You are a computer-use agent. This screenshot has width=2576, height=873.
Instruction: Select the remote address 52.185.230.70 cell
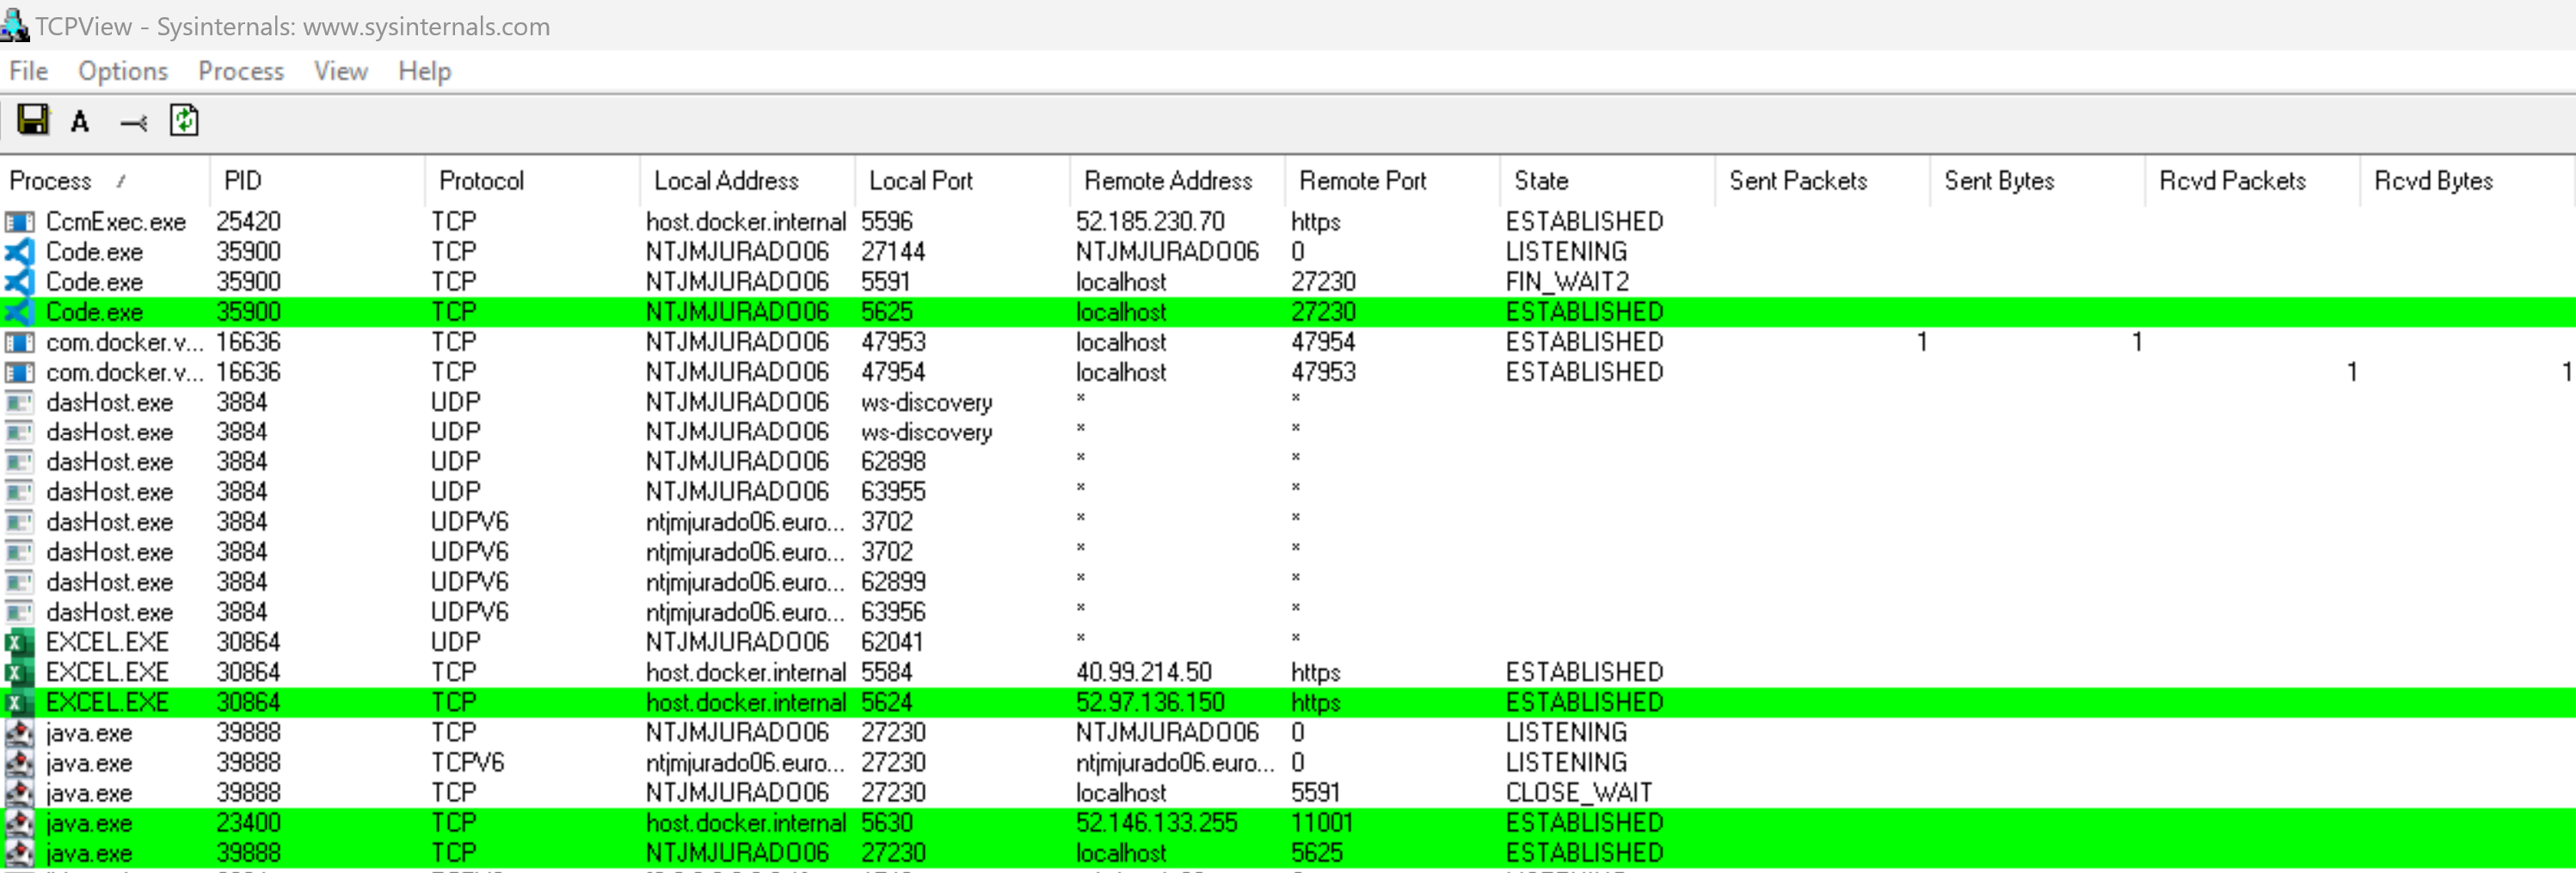1150,222
